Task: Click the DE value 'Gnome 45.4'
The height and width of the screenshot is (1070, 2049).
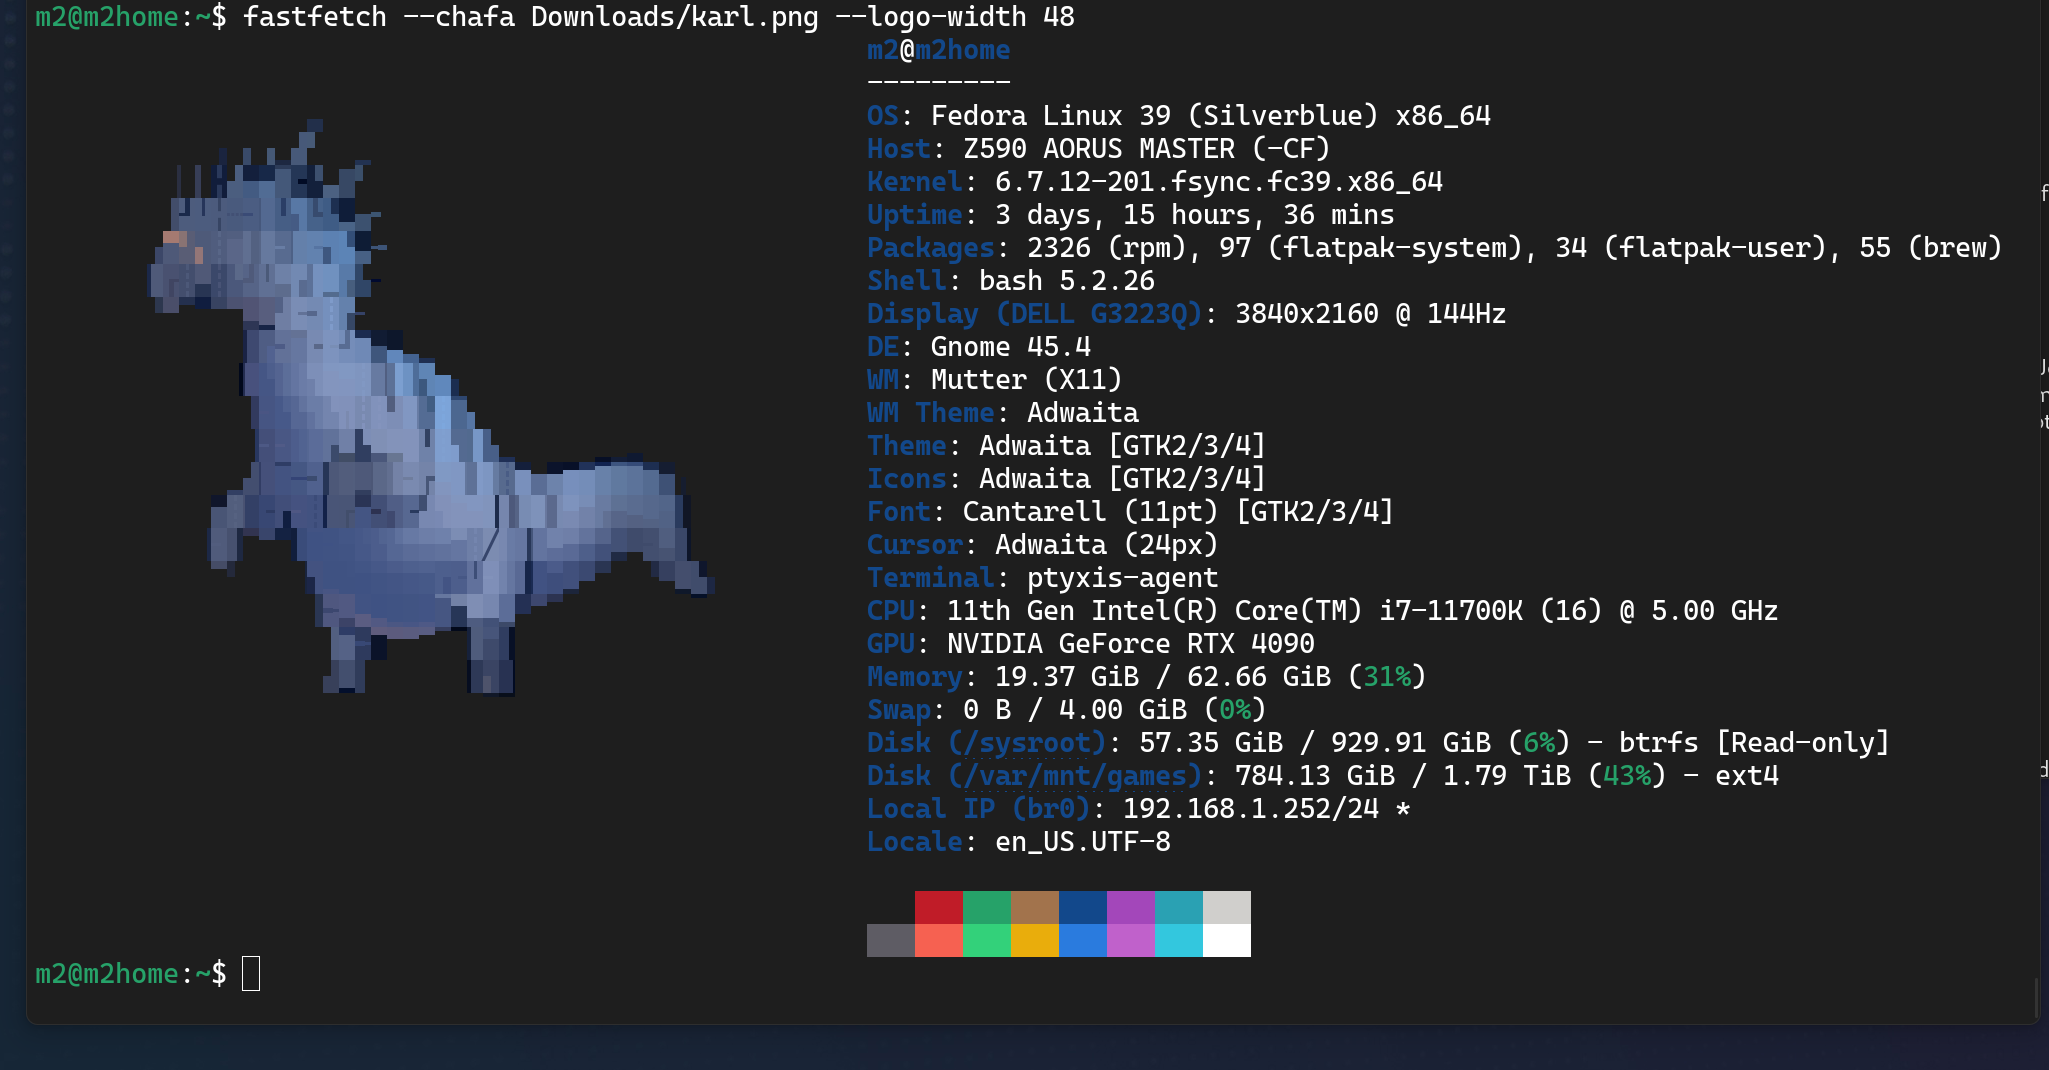Action: tap(1011, 347)
